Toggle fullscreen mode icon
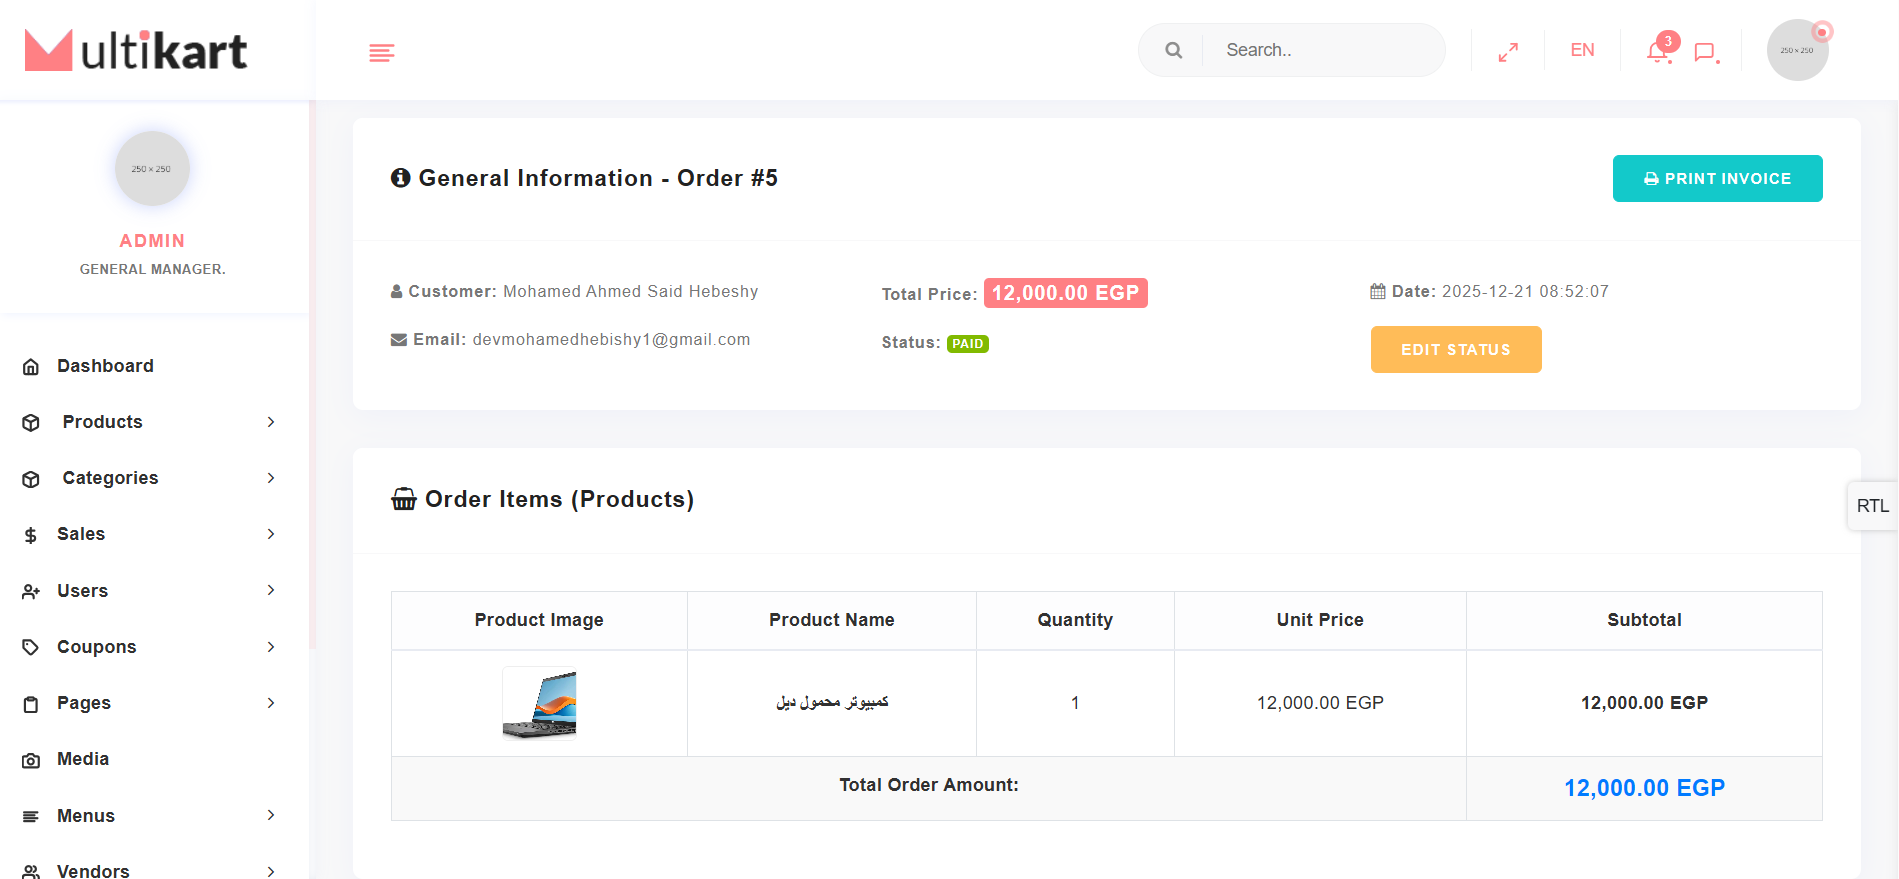Screen dimensions: 1899x879 coord(1508,52)
